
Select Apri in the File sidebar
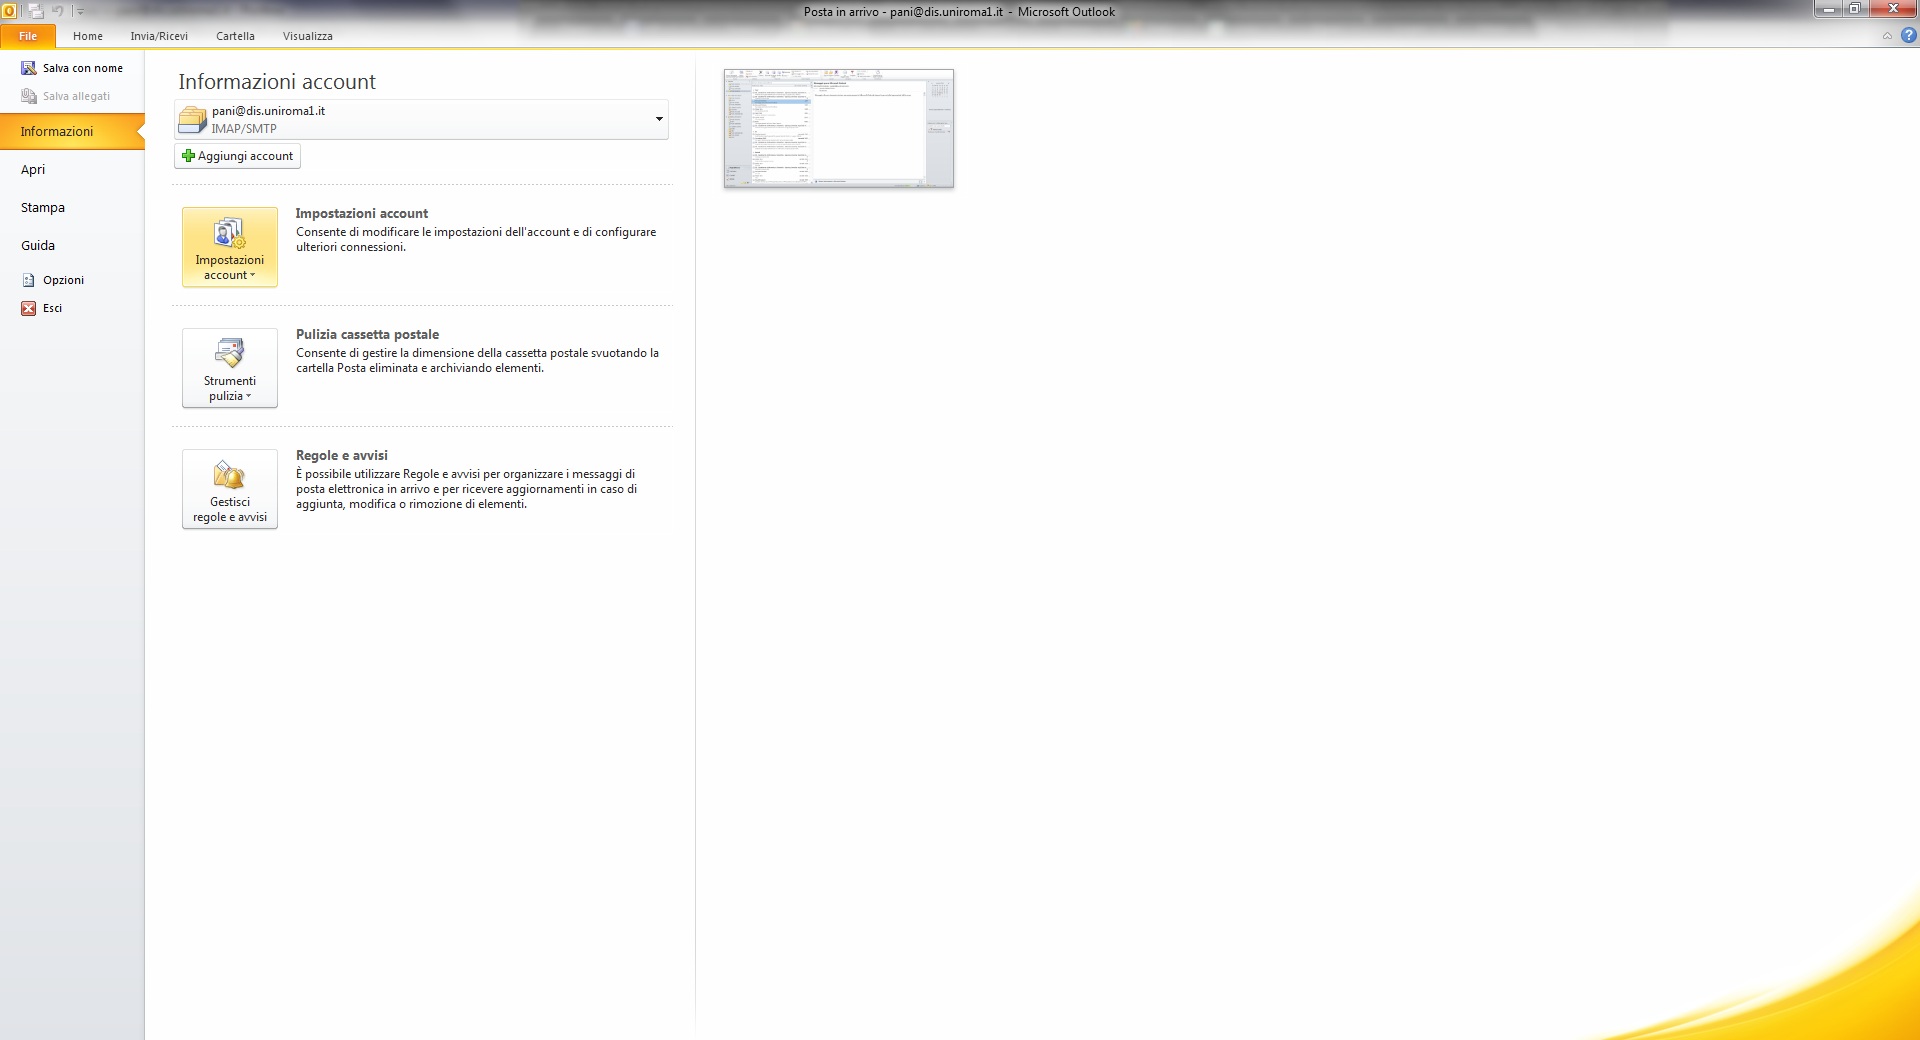pyautogui.click(x=33, y=170)
